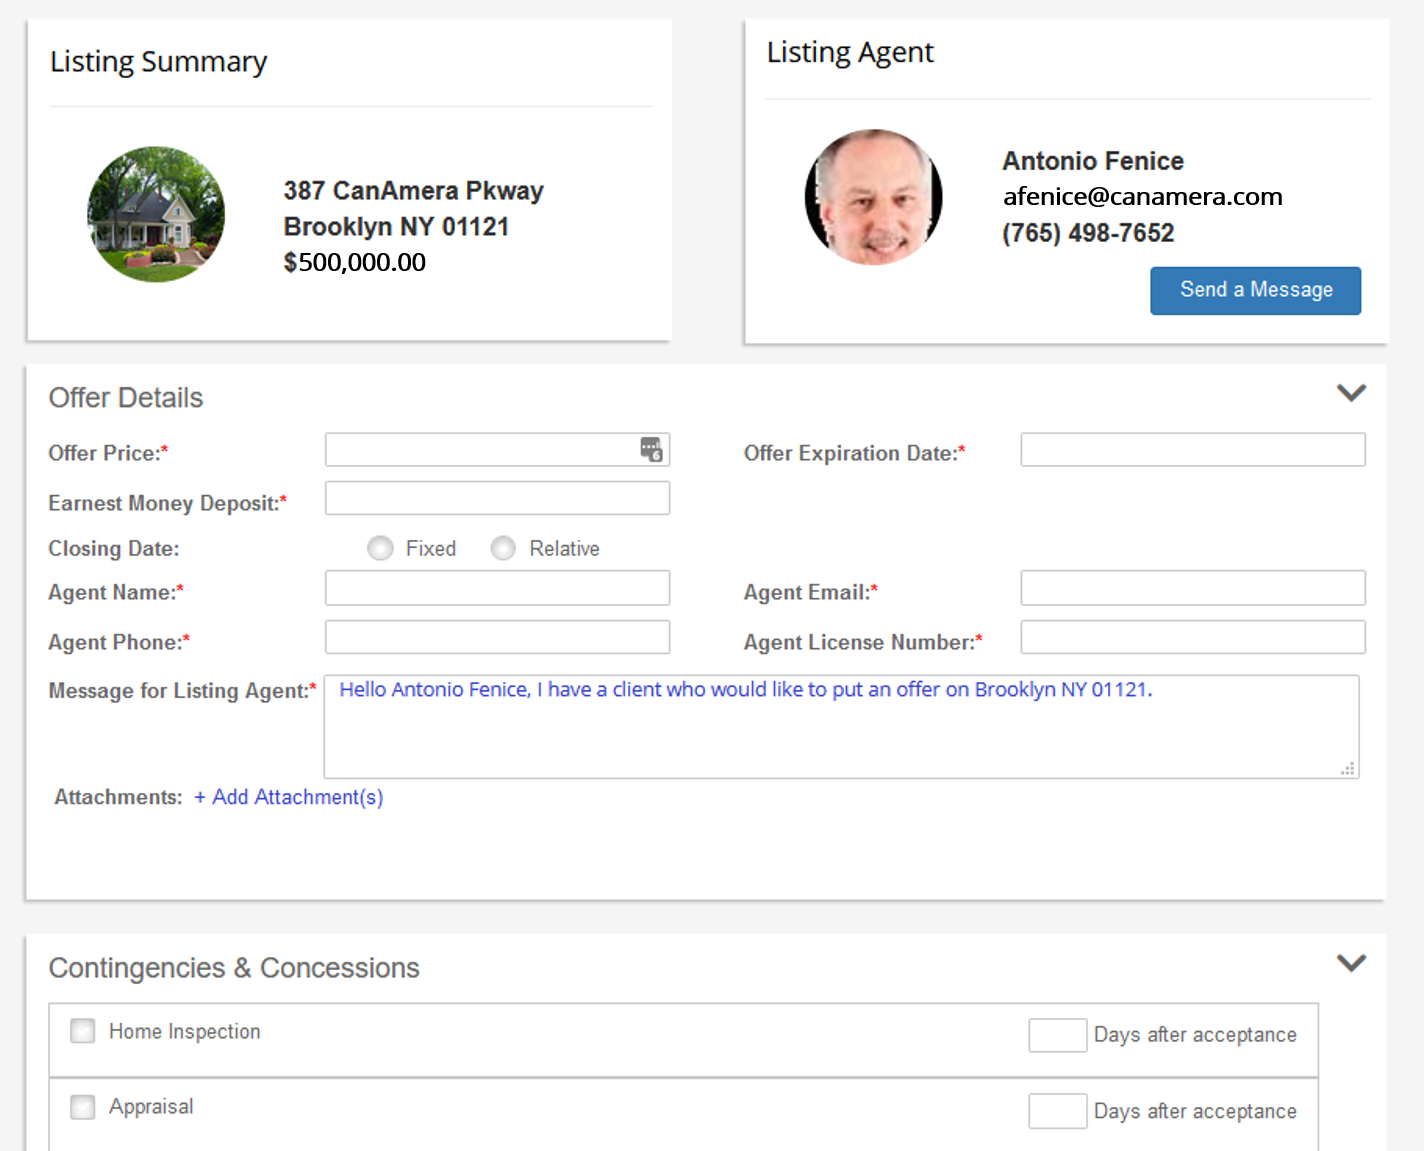Click the agent email afenice@canamera.com
This screenshot has width=1424, height=1151.
click(x=1143, y=196)
